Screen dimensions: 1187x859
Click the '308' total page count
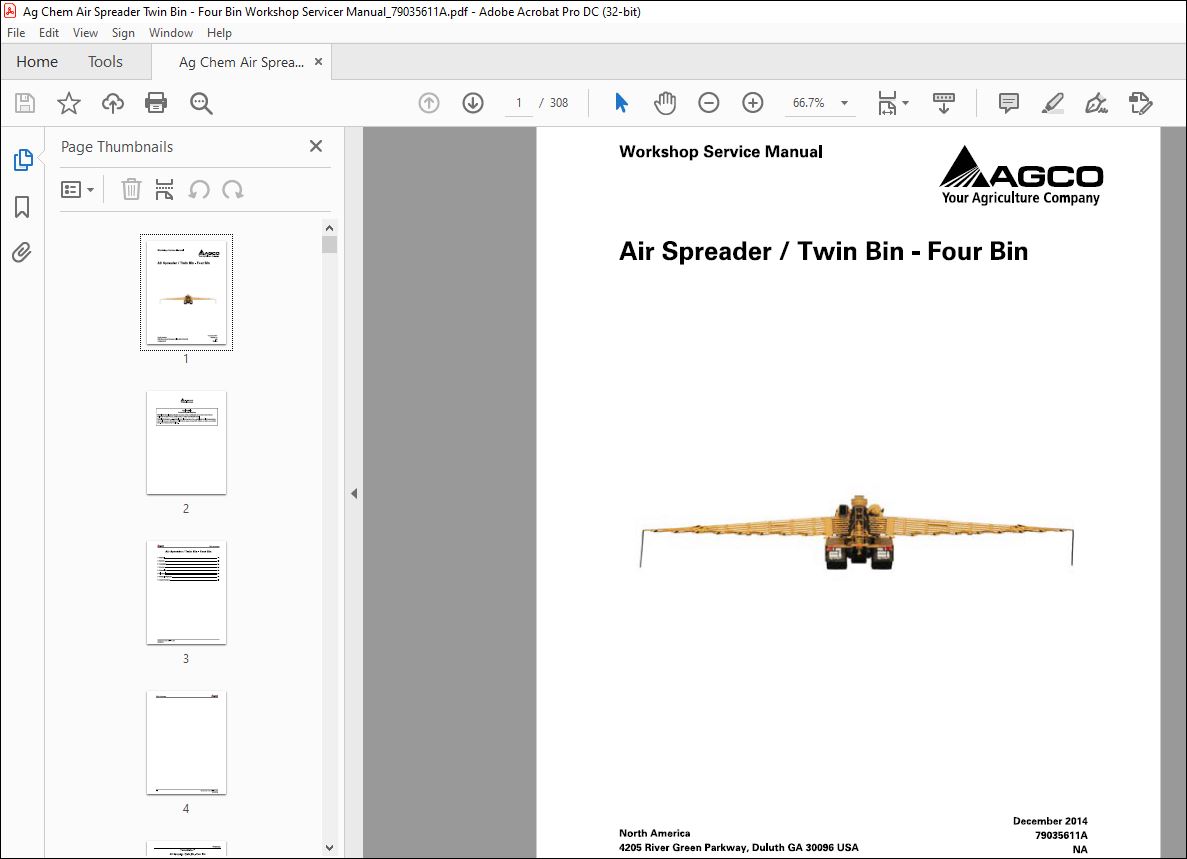click(x=559, y=103)
